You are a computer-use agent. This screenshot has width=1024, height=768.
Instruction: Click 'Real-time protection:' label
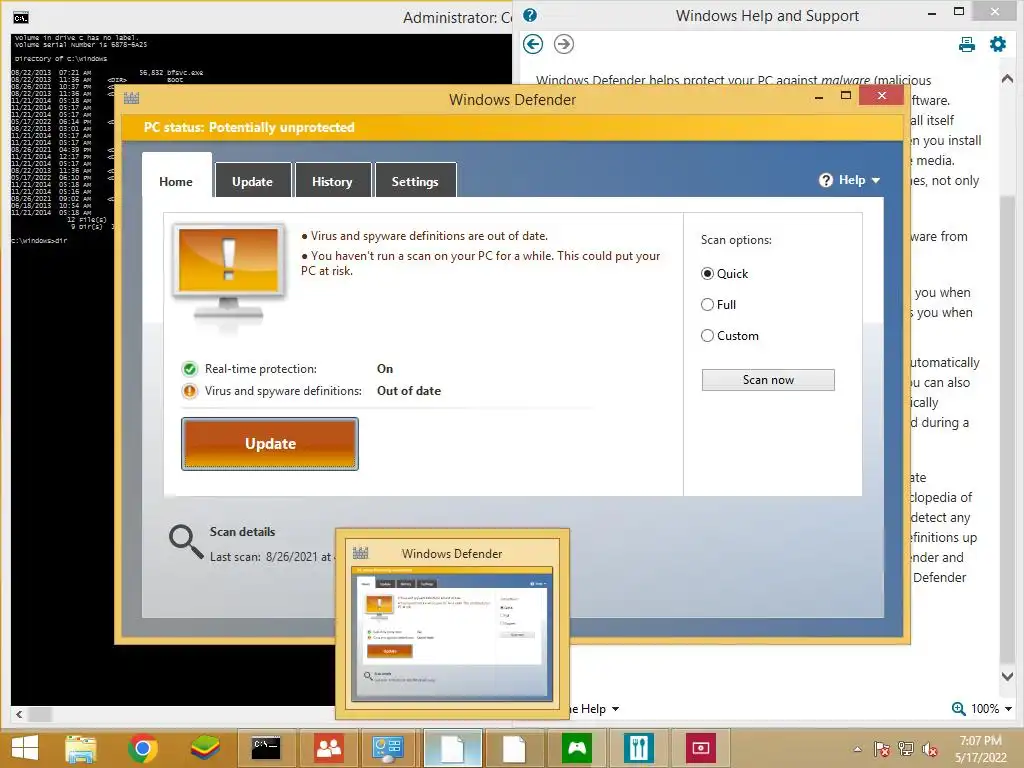pos(261,369)
